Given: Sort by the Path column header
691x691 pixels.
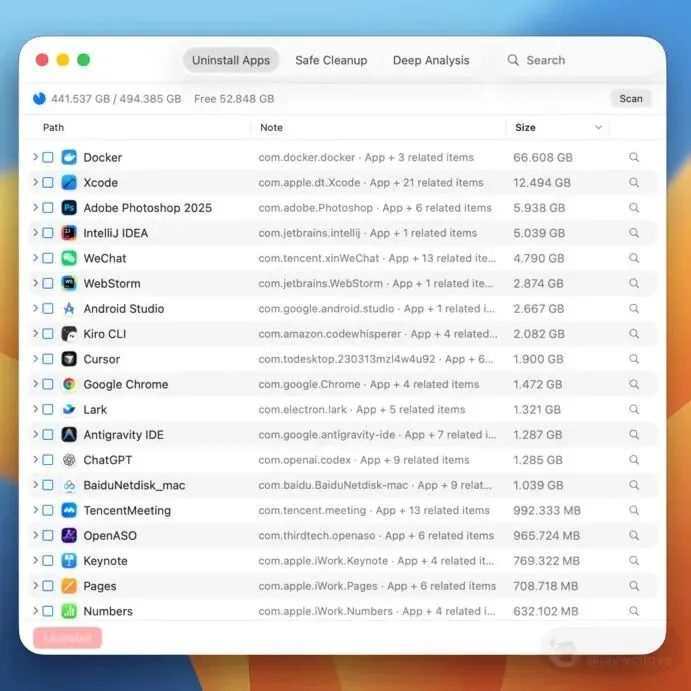Looking at the screenshot, I should pos(53,127).
